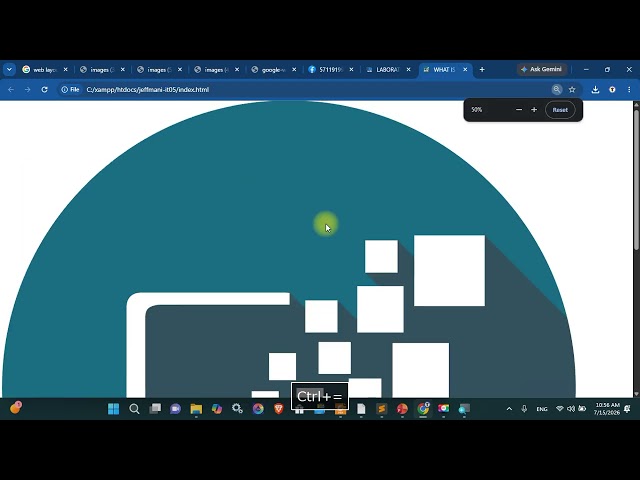Image resolution: width=640 pixels, height=480 pixels.
Task: Close the Facebook 5711919 tab
Action: [x=351, y=70]
